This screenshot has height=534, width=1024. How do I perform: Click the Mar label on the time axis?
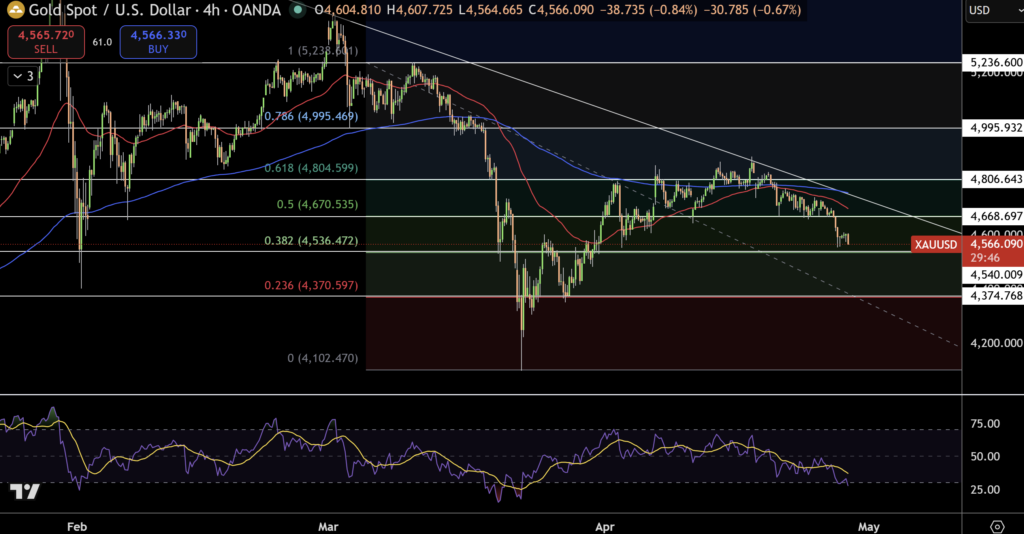328,524
